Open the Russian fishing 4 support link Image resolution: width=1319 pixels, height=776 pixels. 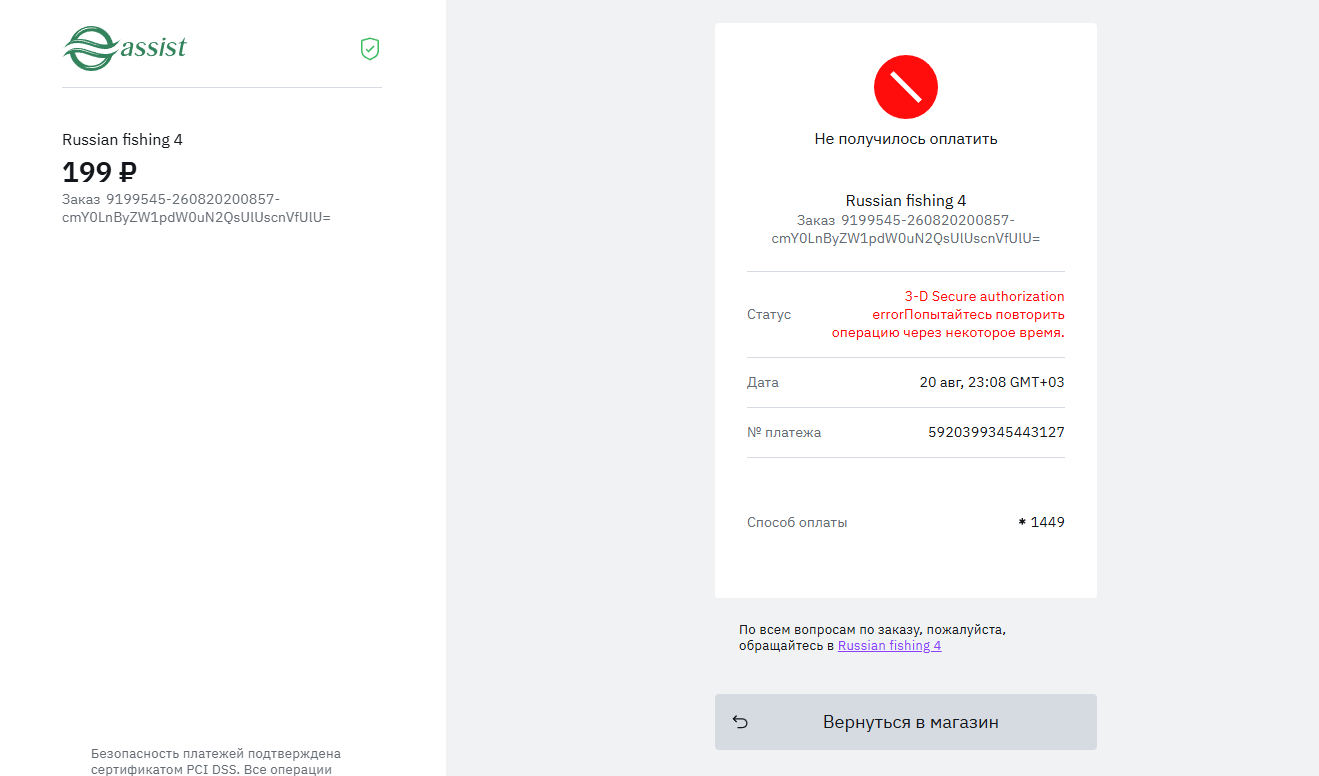889,646
